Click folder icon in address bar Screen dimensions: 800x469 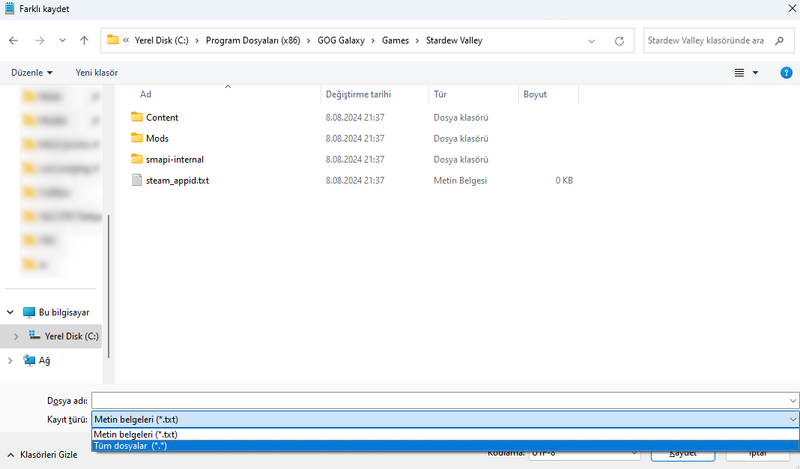click(113, 40)
